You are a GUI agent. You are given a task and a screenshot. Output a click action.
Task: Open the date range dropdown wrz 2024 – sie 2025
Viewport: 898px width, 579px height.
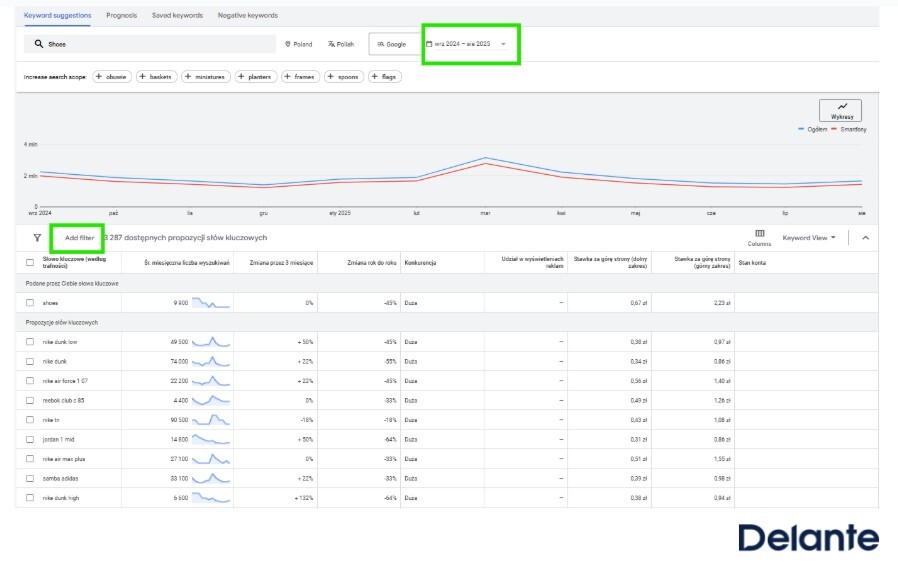[465, 43]
